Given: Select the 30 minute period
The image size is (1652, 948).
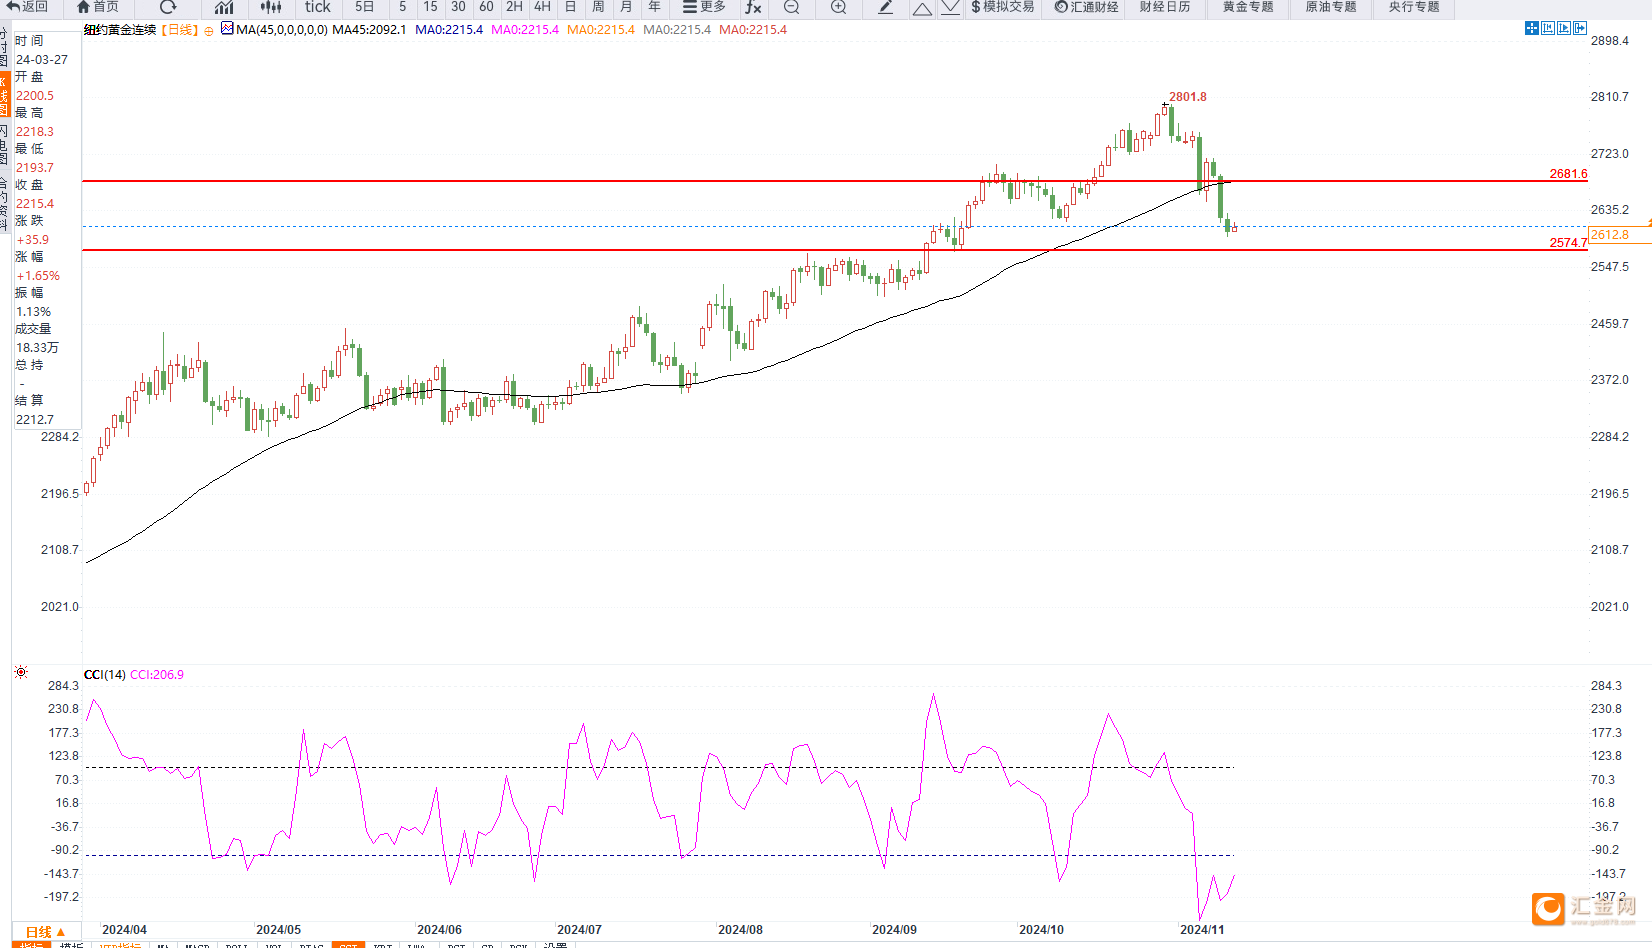Looking at the screenshot, I should coord(458,7).
